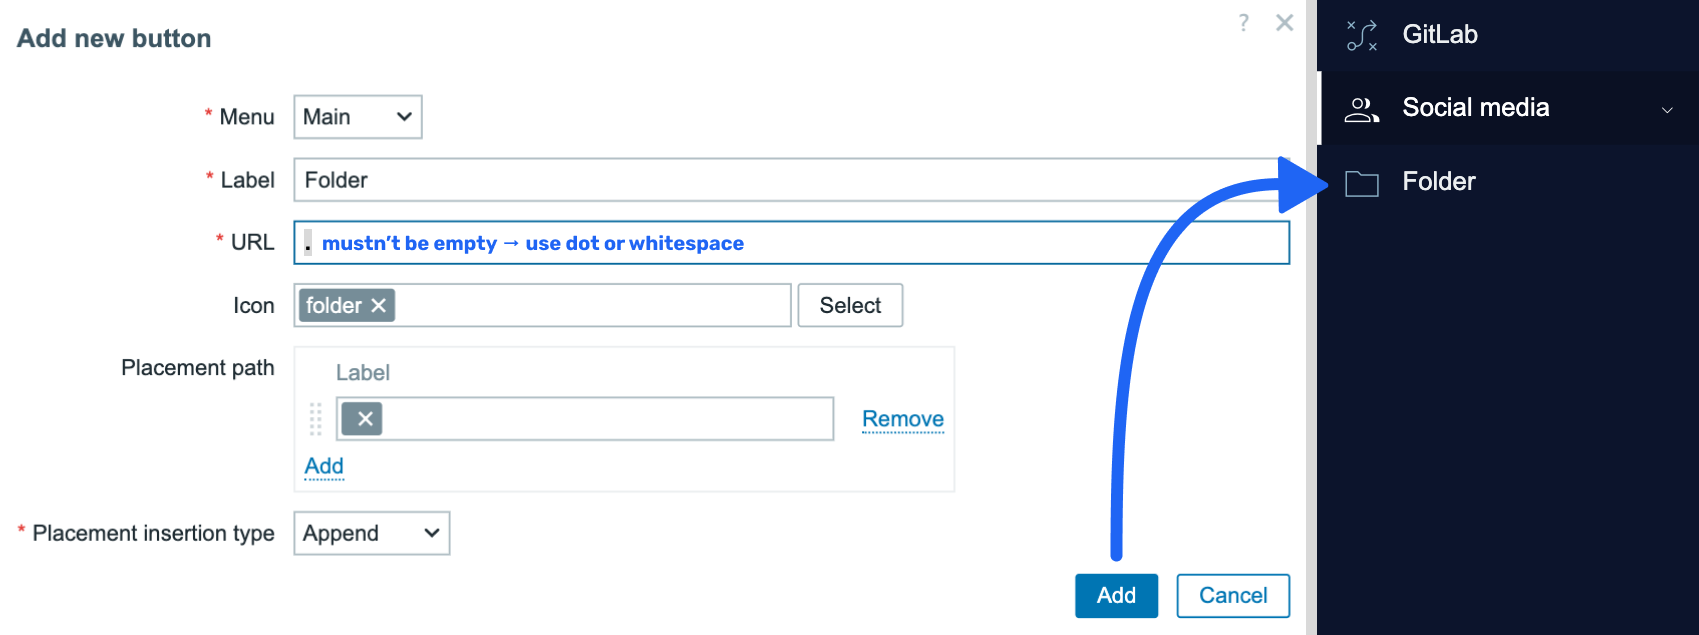
Task: Close the Add new button dialog
Action: point(1285,23)
